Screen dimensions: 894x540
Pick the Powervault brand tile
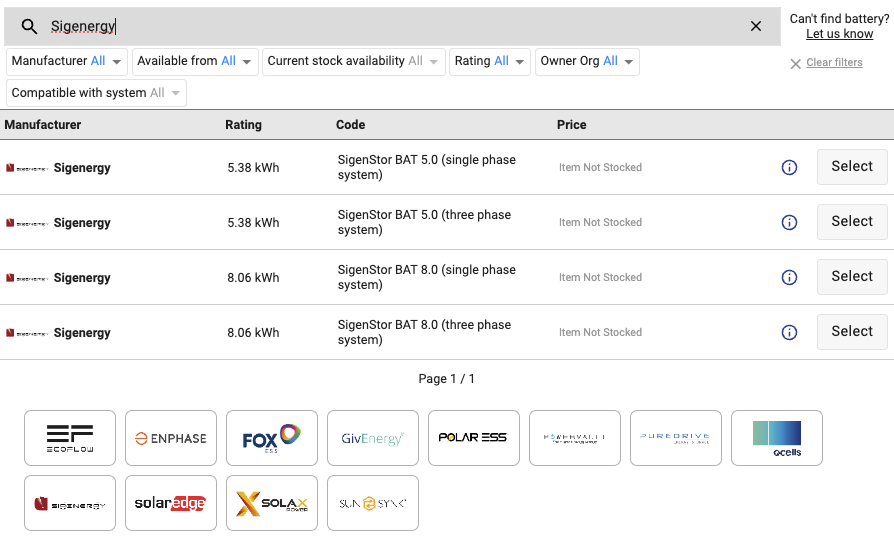point(575,438)
